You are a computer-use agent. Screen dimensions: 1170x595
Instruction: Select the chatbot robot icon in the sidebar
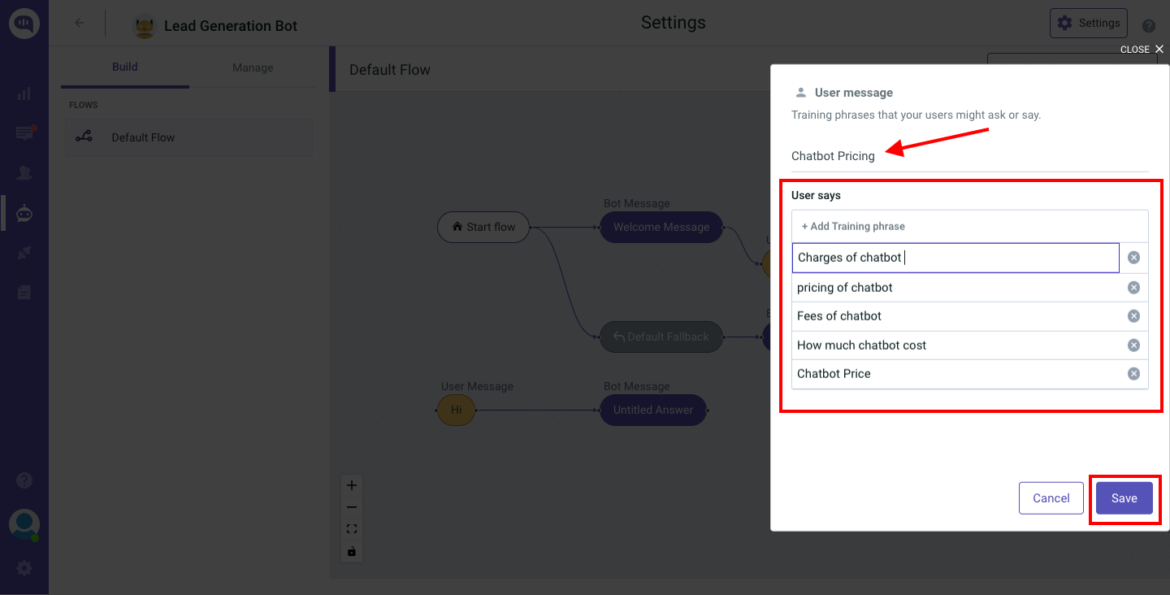[24, 212]
